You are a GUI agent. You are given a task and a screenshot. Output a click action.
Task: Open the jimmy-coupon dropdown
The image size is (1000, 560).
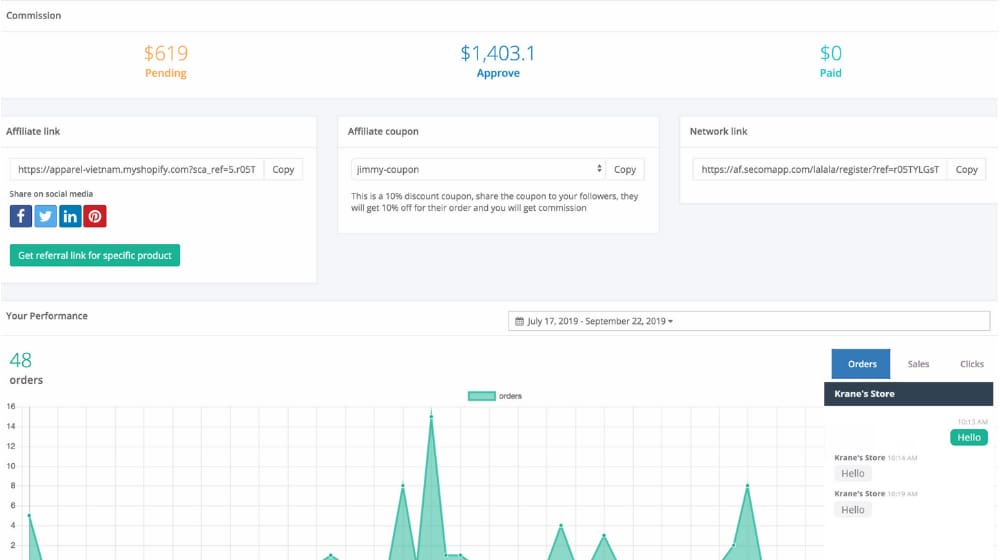tap(478, 170)
